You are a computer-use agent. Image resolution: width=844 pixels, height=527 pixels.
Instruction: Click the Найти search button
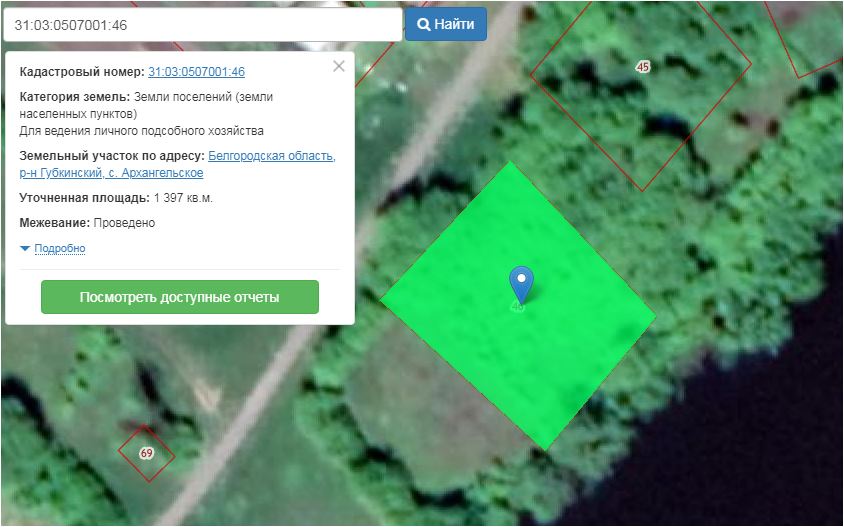tap(446, 24)
